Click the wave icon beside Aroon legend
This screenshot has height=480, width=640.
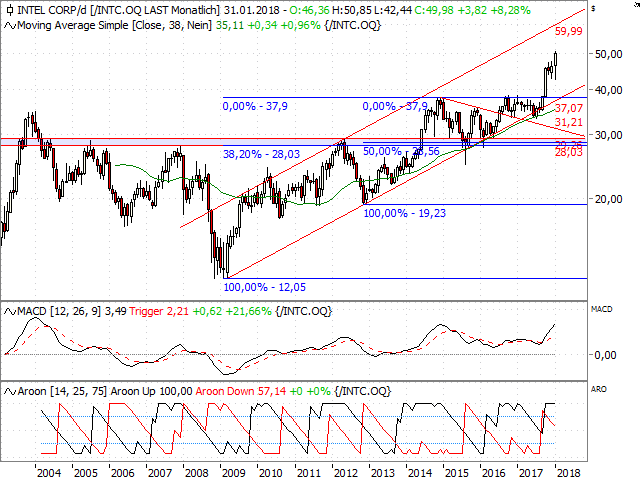10,392
